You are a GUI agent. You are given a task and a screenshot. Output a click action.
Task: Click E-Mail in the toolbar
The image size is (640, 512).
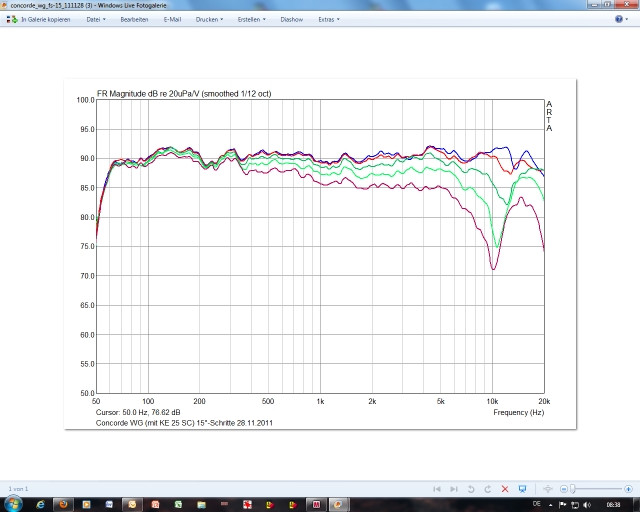coord(172,19)
